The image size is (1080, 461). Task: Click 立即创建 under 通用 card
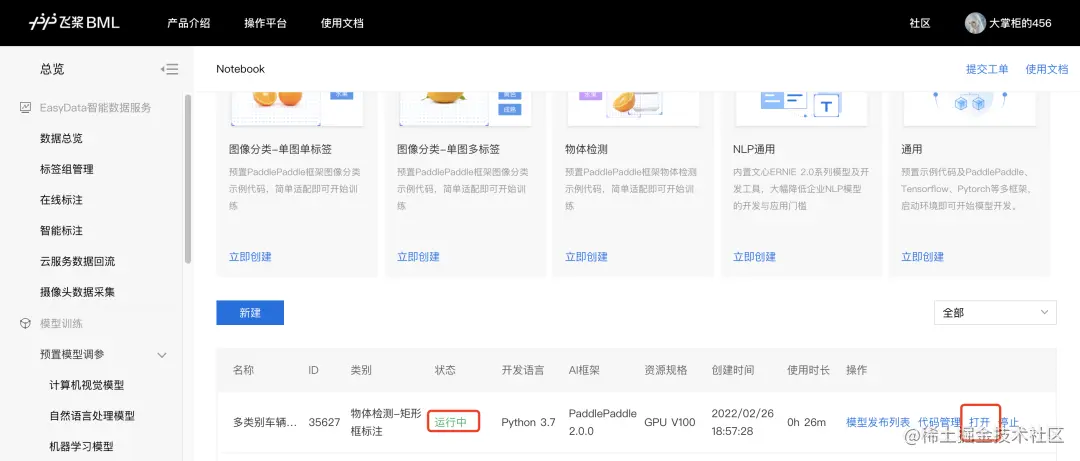pyautogui.click(x=922, y=256)
